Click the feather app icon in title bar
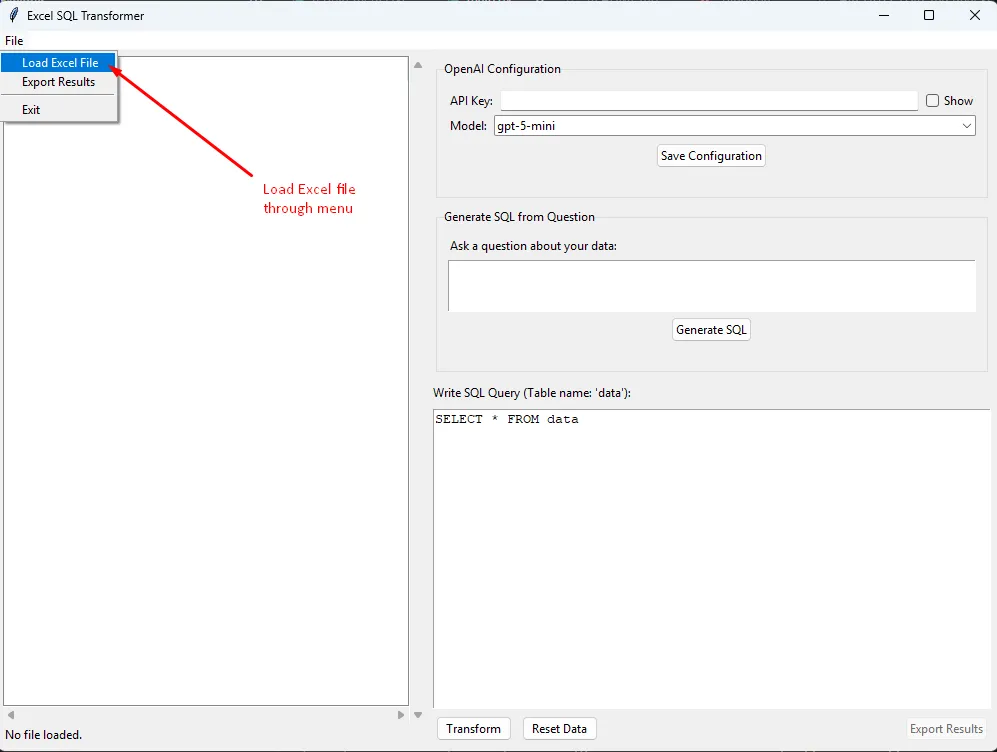The width and height of the screenshot is (997, 752). coord(13,15)
